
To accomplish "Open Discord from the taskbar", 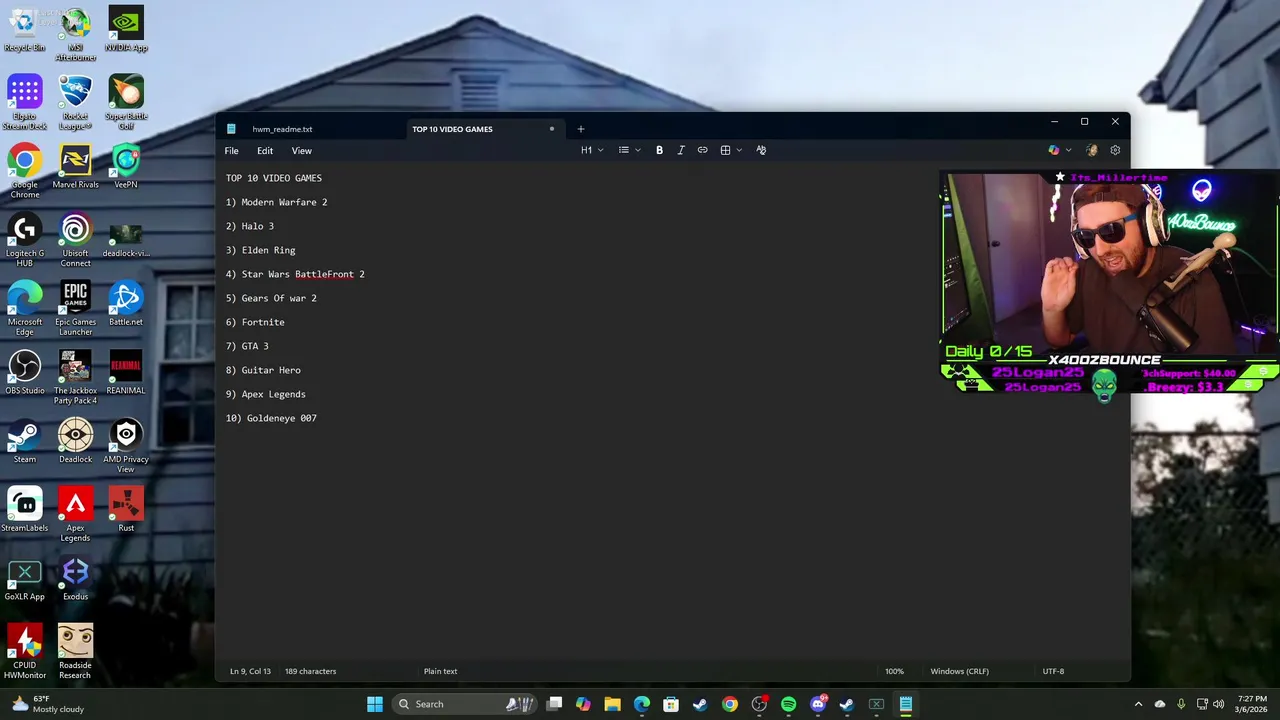I will 818,704.
